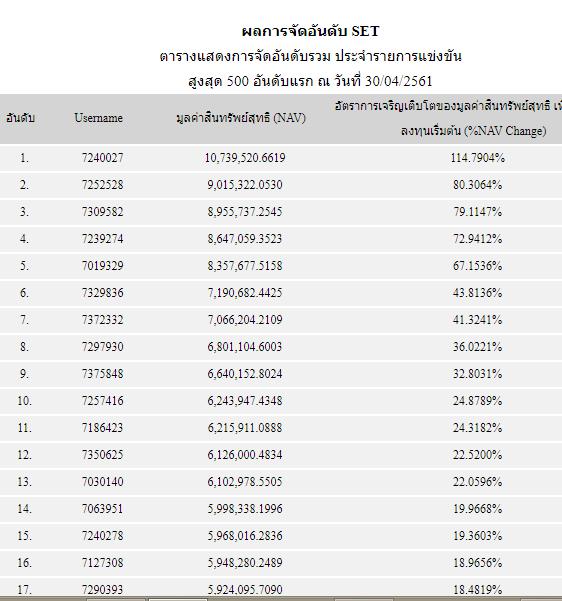Image resolution: width=562 pixels, height=601 pixels.
Task: Click NAV value 6,126,000.4834
Action: click(245, 455)
